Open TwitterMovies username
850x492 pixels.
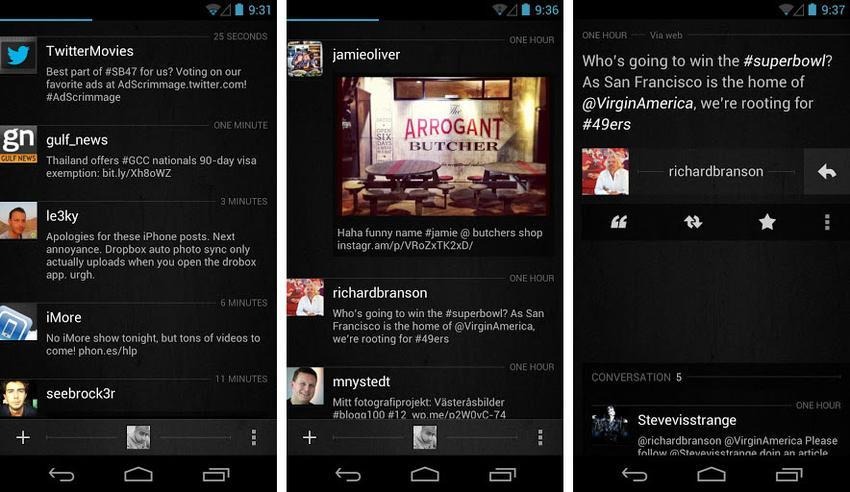(x=89, y=51)
